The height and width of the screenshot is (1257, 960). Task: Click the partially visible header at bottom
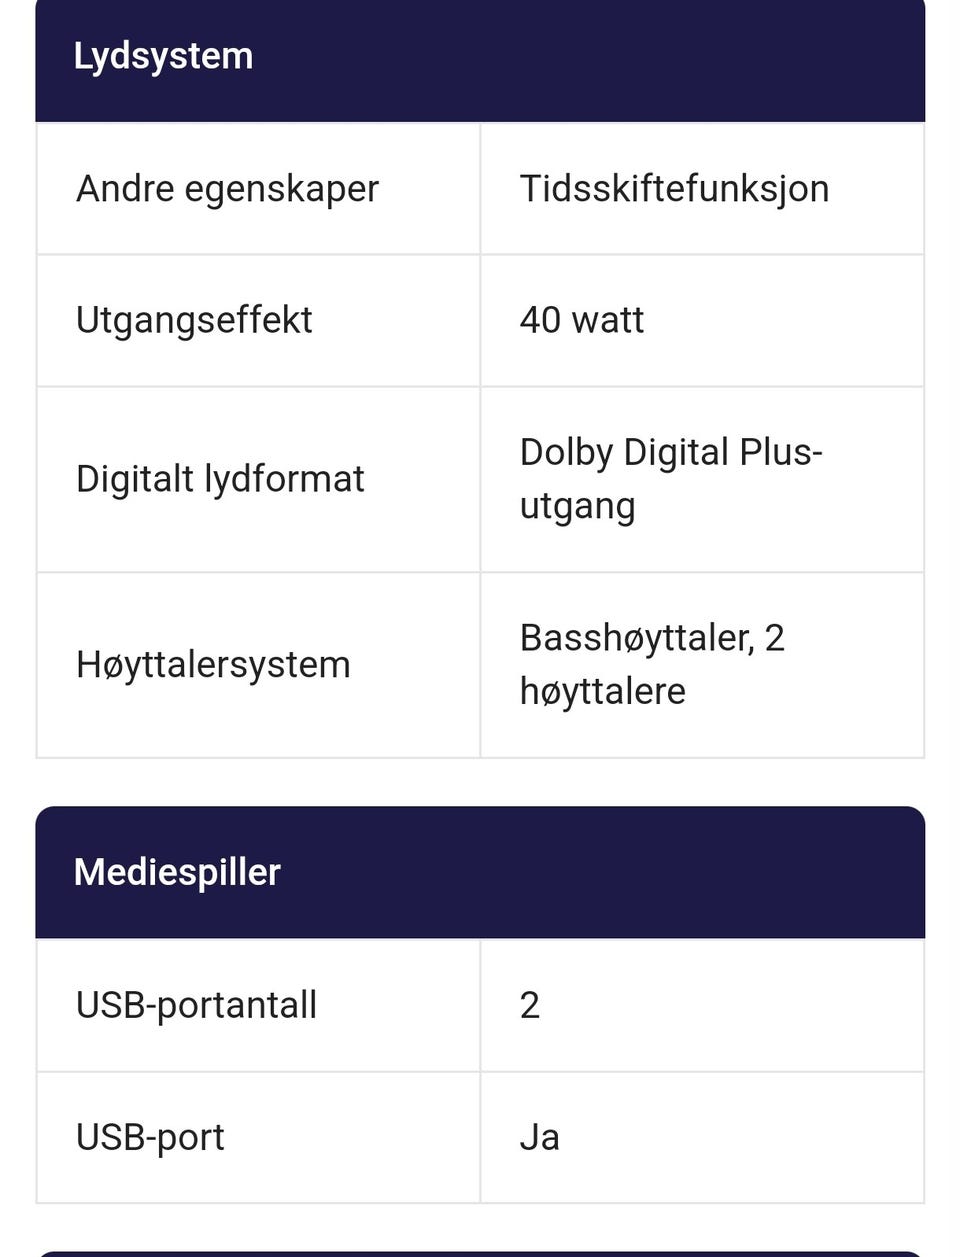(480, 1252)
